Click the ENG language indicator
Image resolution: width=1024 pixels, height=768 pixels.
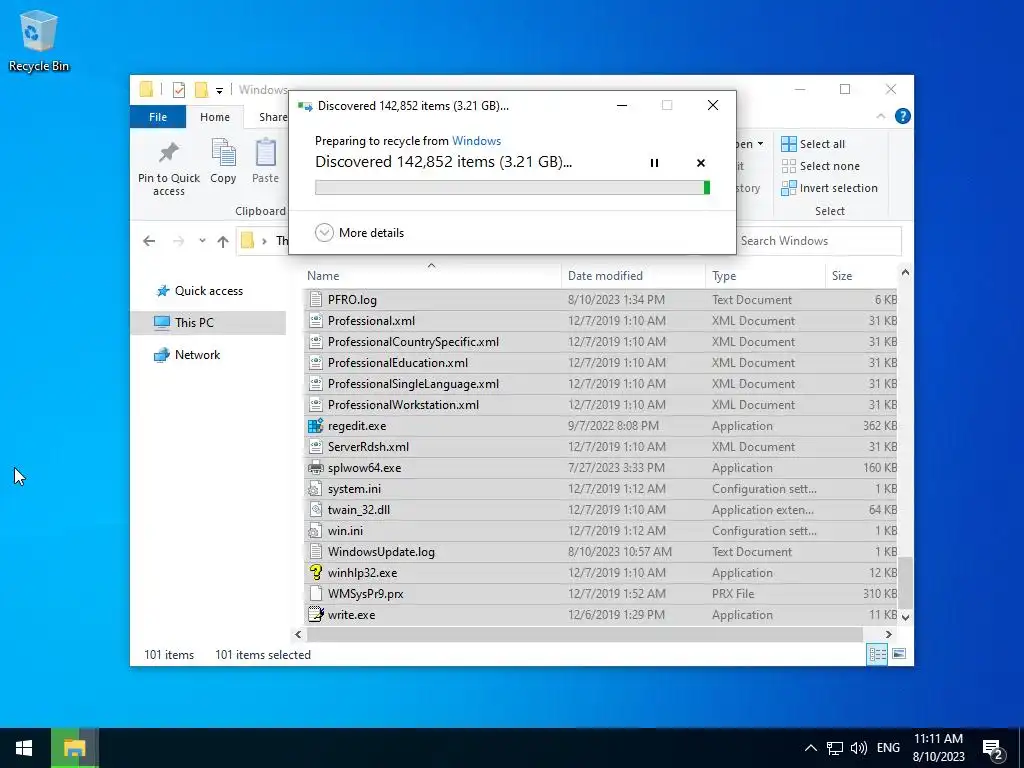(888, 748)
